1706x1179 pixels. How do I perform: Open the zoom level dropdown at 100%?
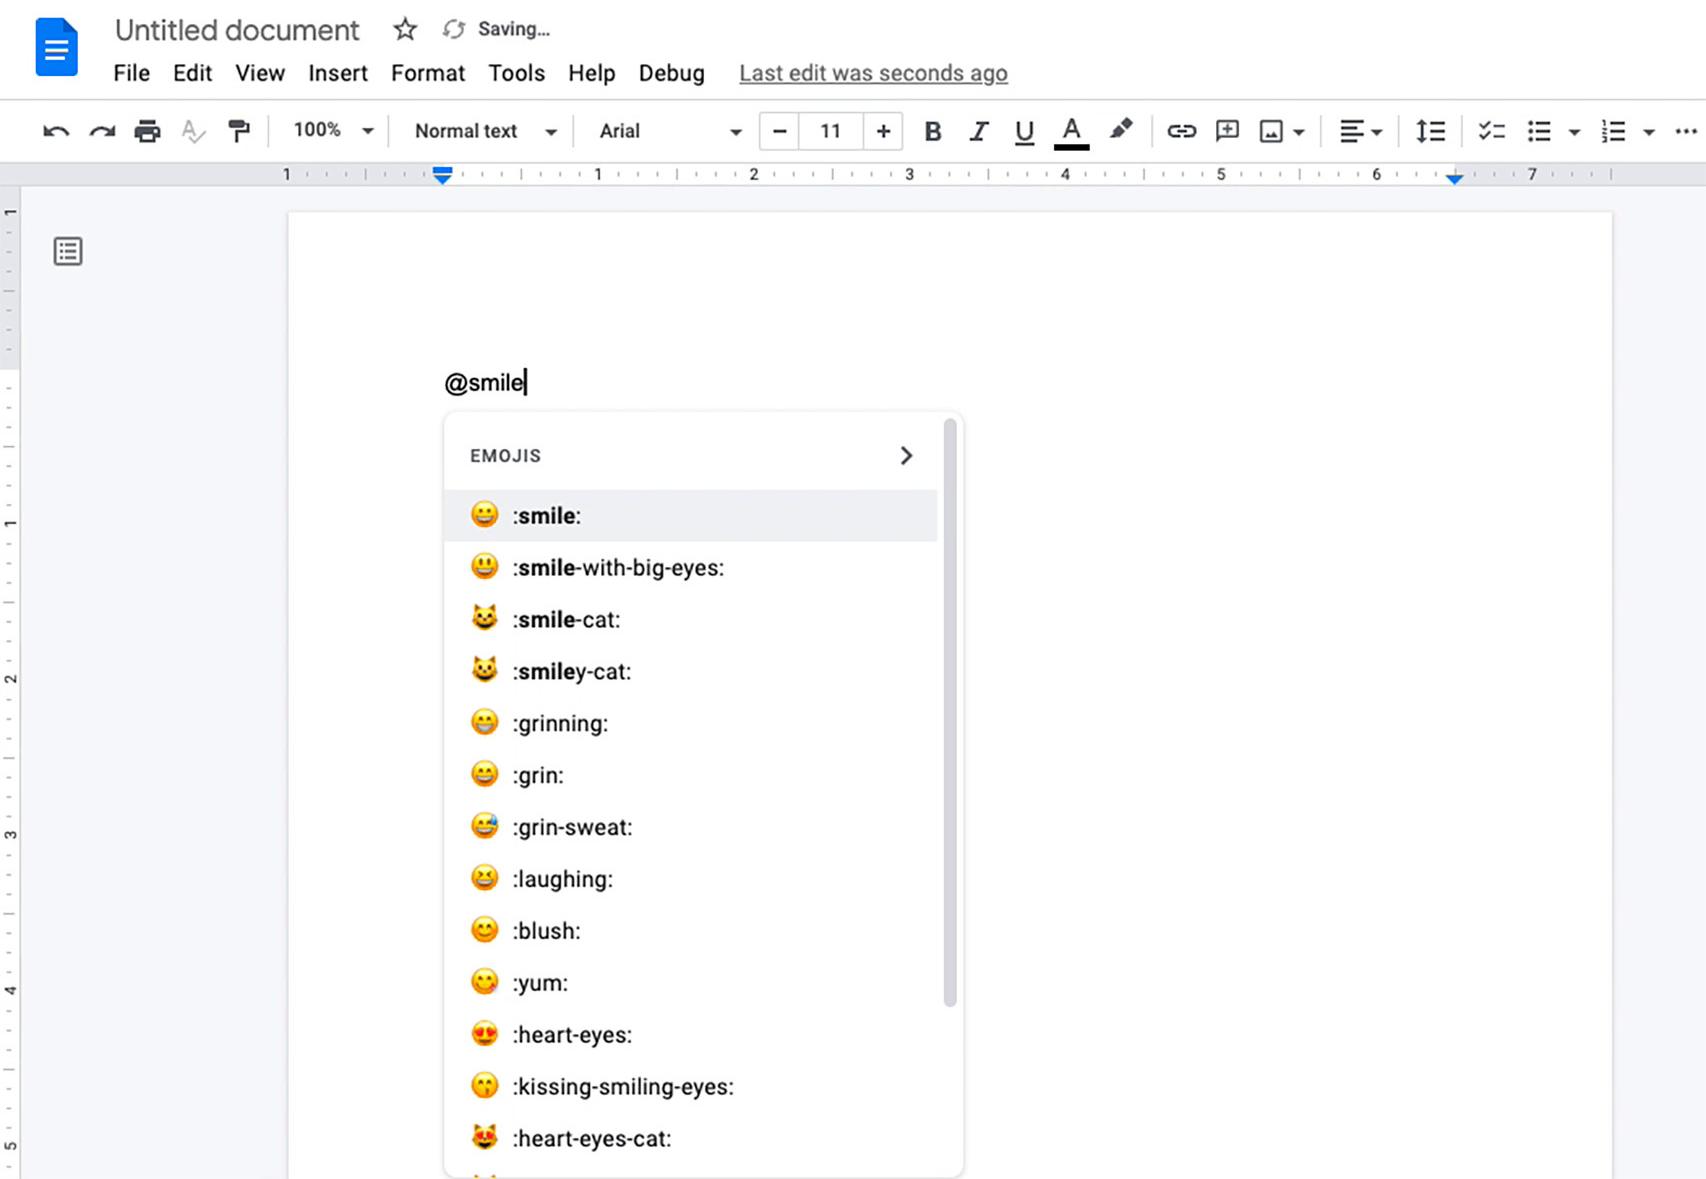pyautogui.click(x=330, y=131)
